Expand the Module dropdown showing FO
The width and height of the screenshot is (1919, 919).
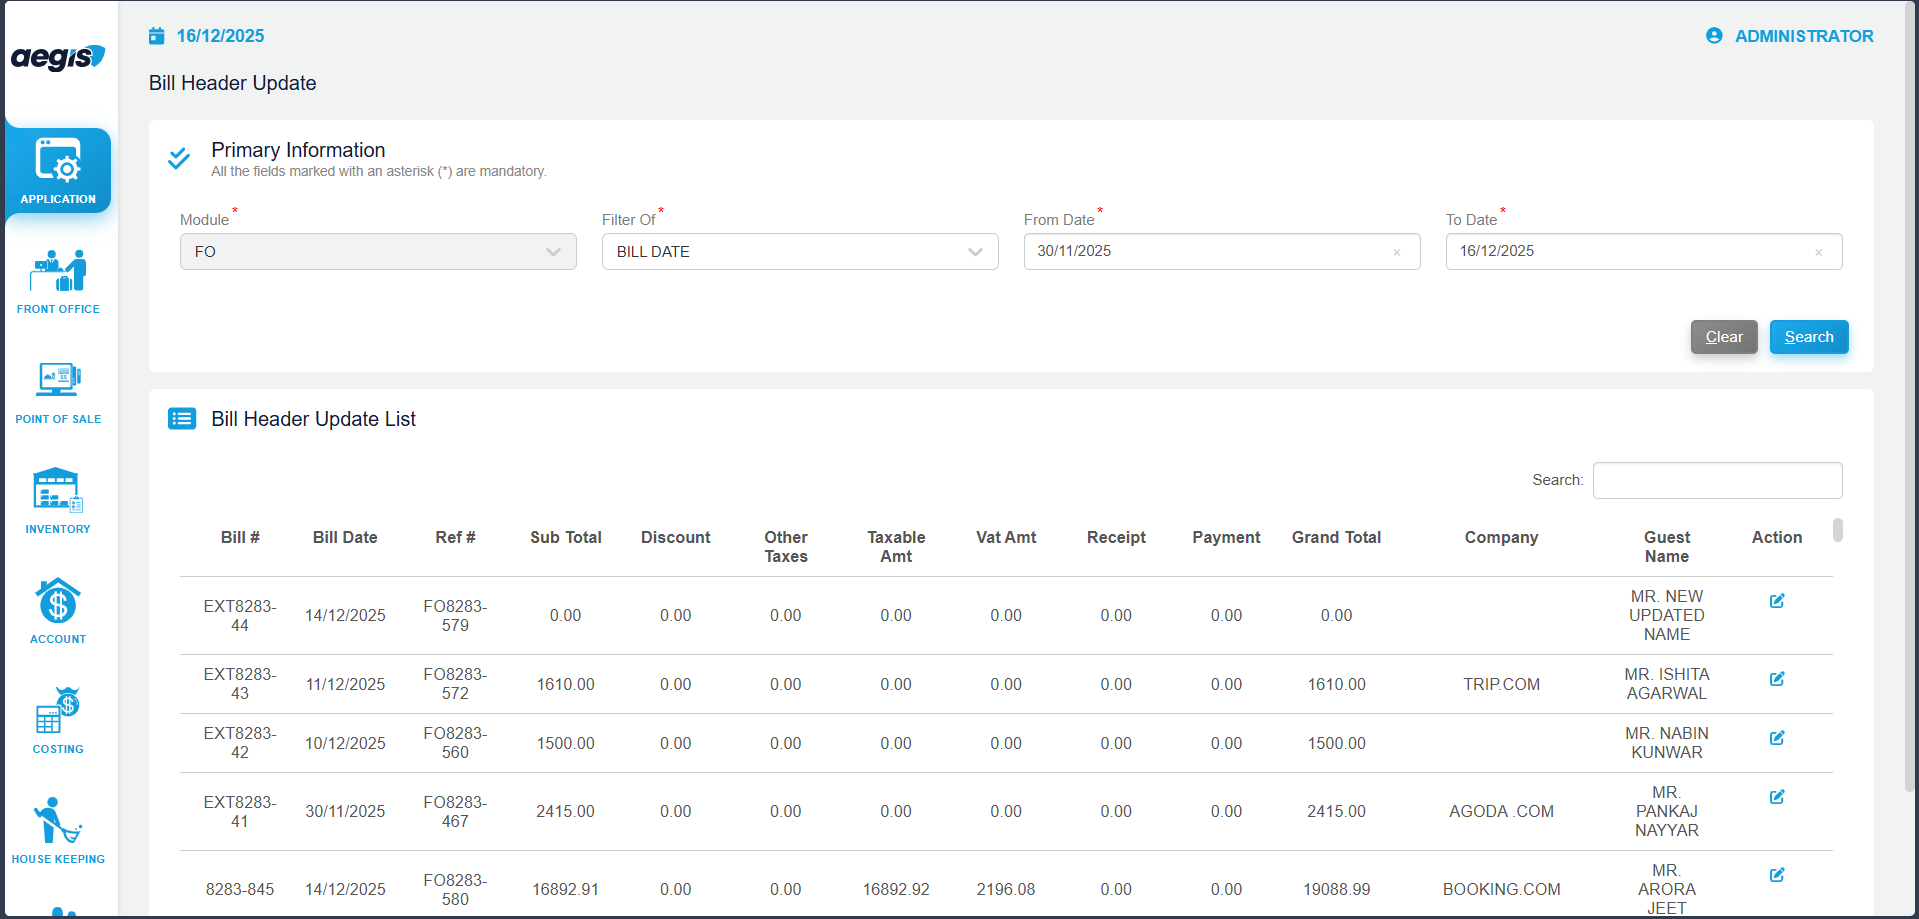(x=378, y=252)
